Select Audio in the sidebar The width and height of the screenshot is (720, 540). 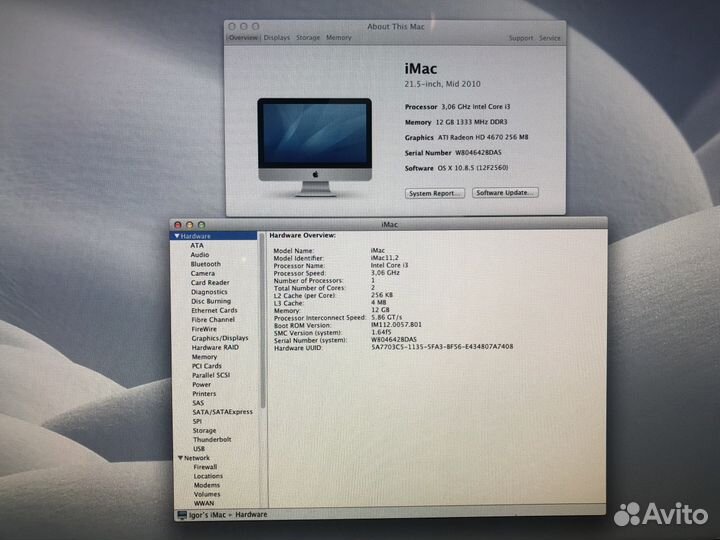coord(200,255)
